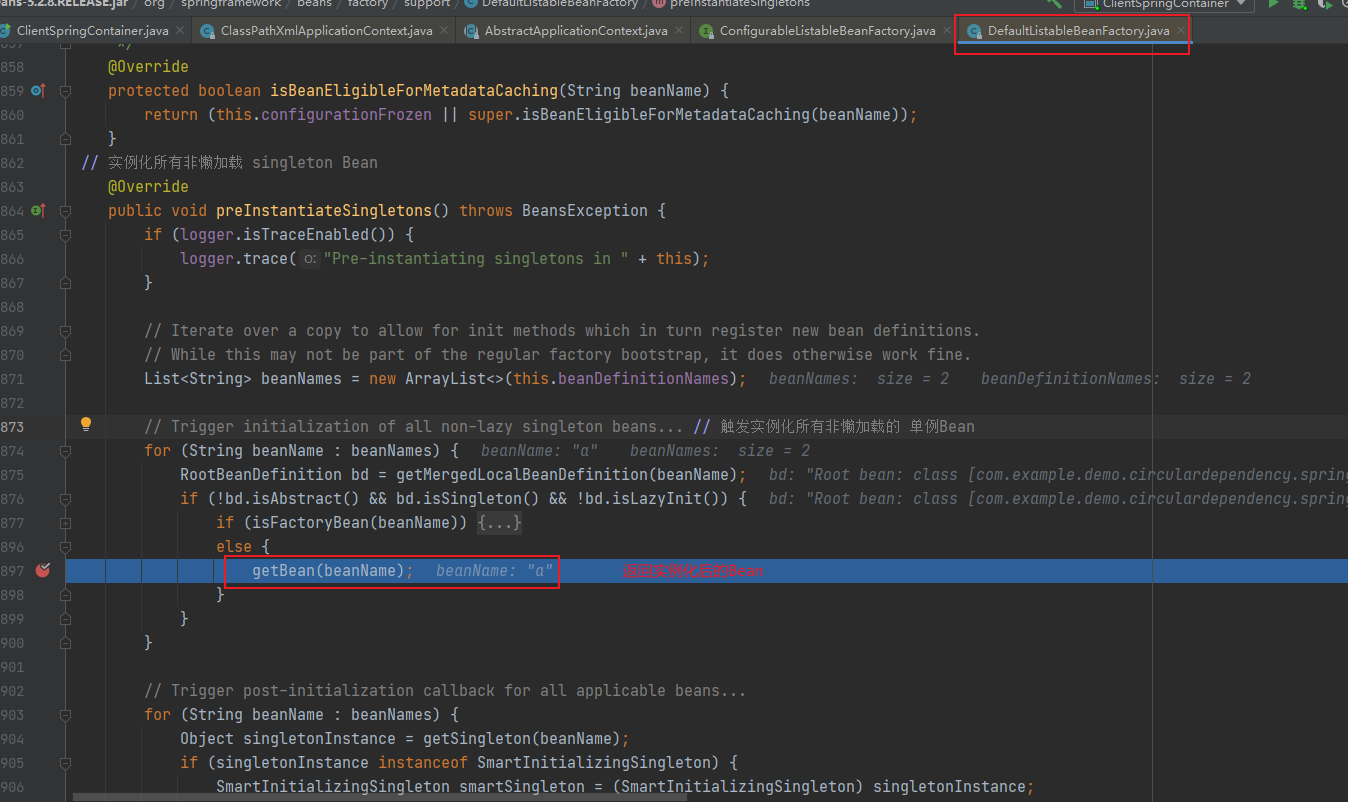Collapse the else block on line 896

(x=65, y=547)
